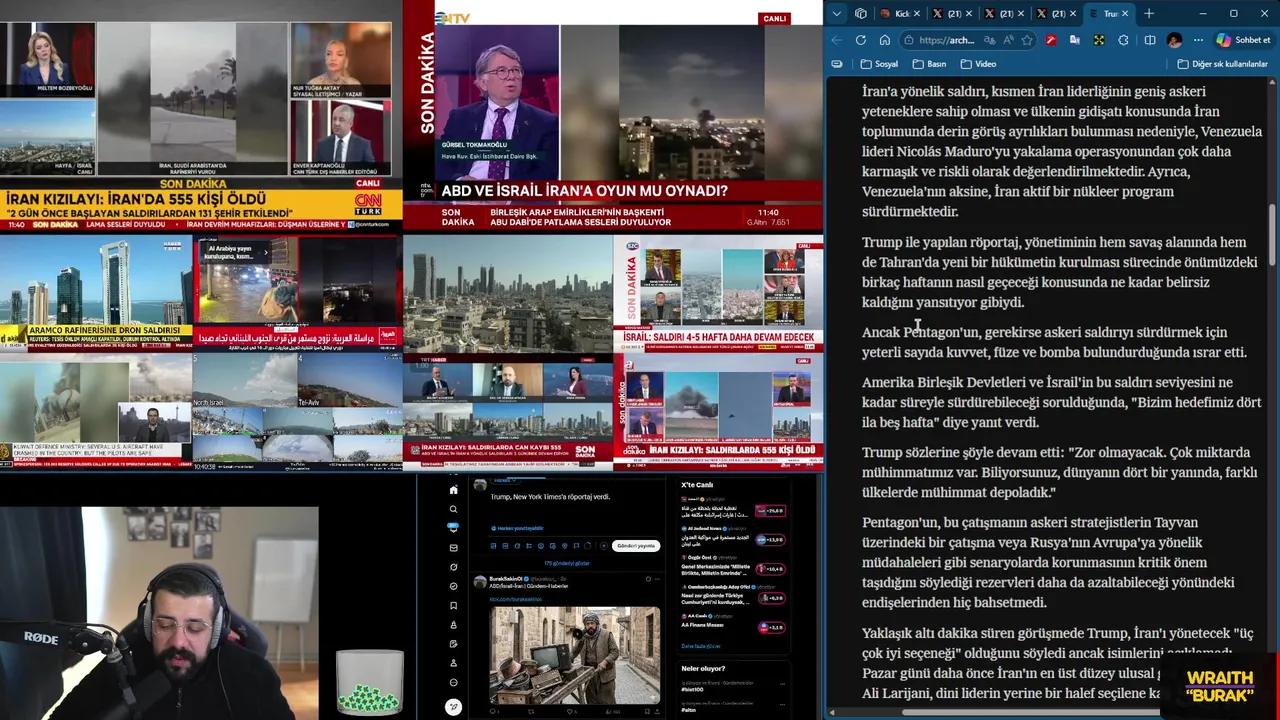This screenshot has height=720, width=1280.
Task: Reload the current page
Action: pos(861,40)
